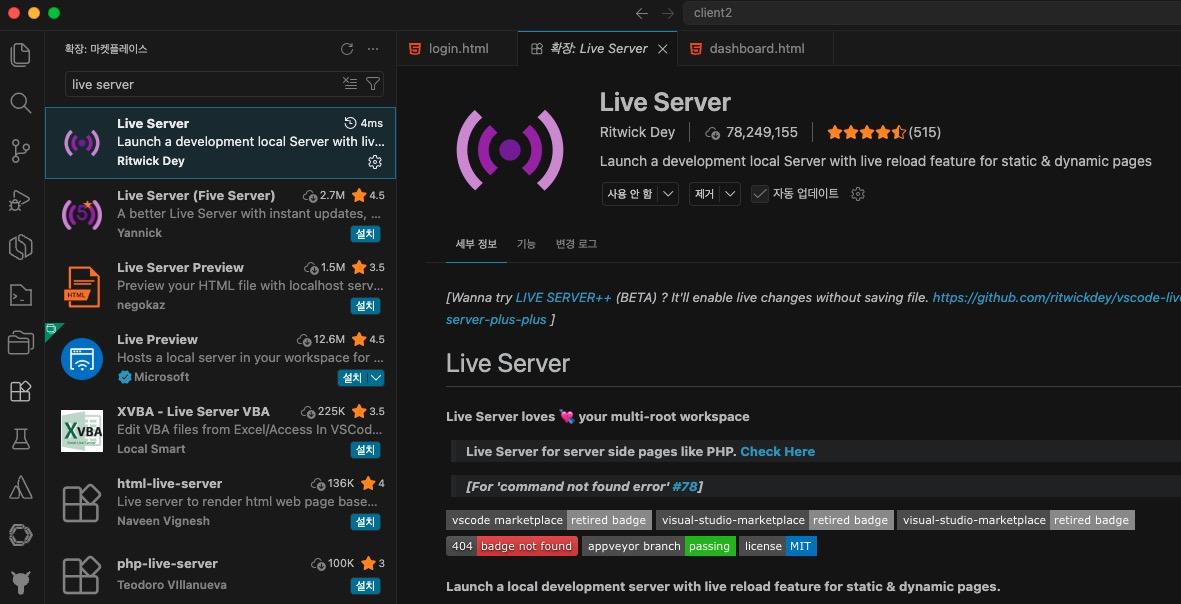Select the Live Server (Five Server) icon
1181x604 pixels.
(x=81, y=215)
